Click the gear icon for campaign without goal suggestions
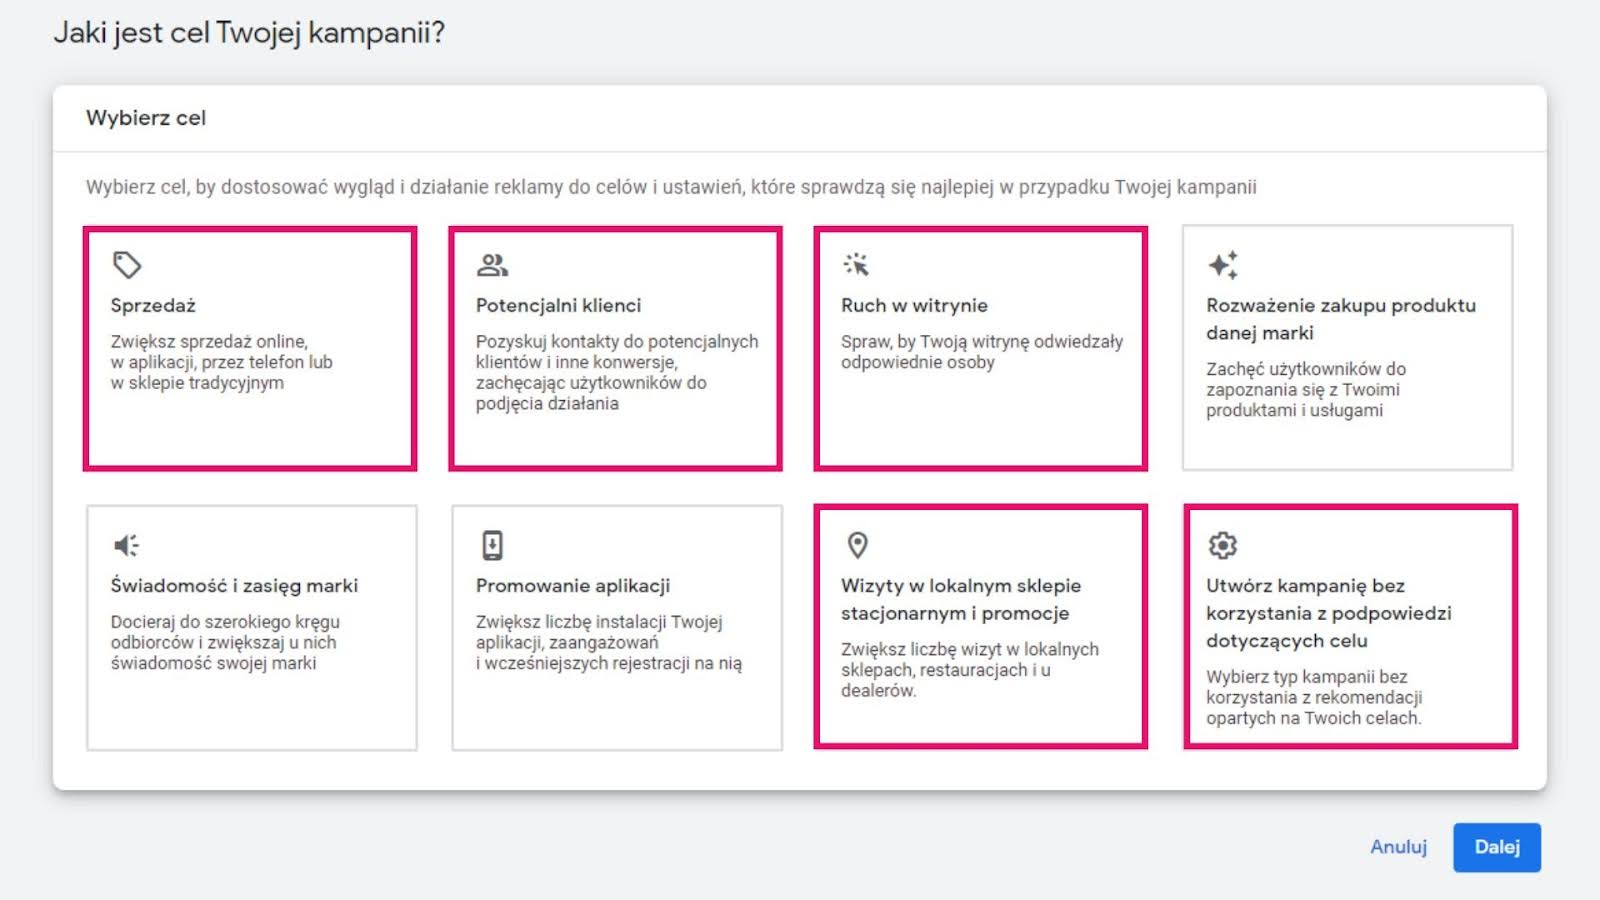This screenshot has height=900, width=1600. (x=1222, y=544)
